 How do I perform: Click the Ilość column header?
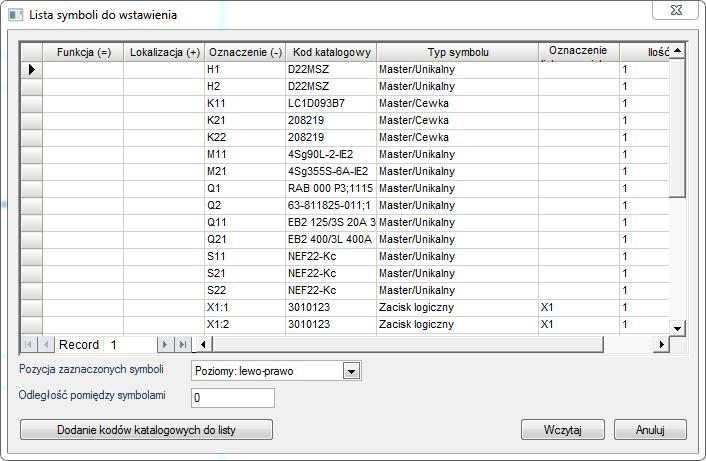pos(645,52)
